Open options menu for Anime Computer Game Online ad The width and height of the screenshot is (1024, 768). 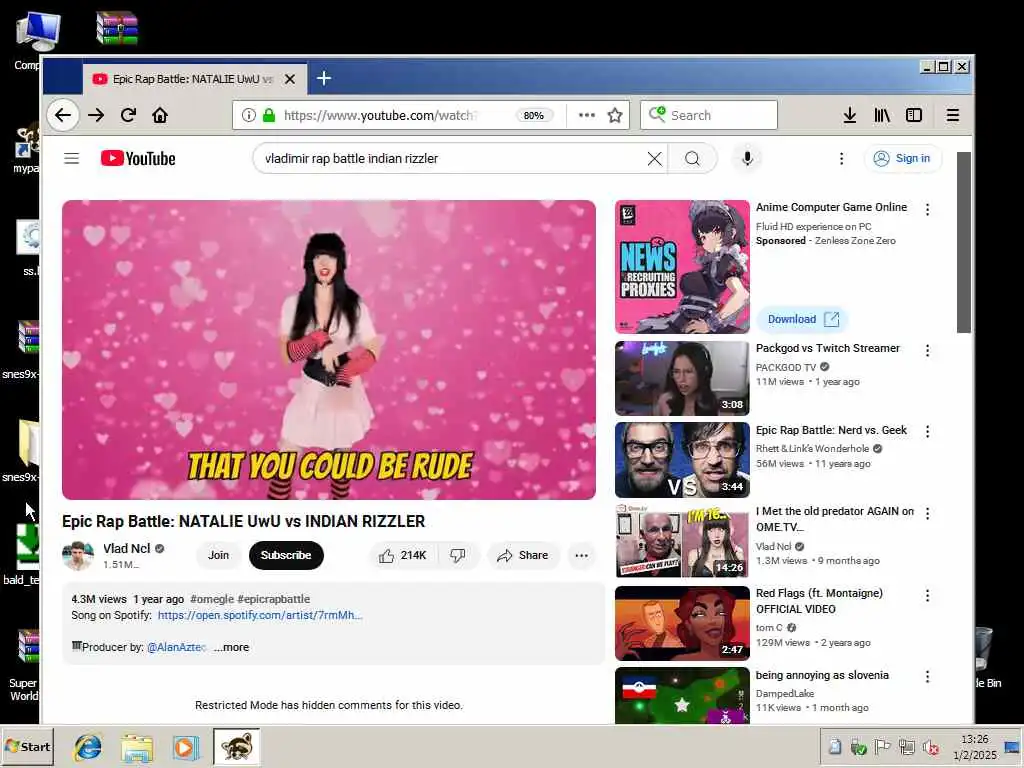pyautogui.click(x=927, y=209)
